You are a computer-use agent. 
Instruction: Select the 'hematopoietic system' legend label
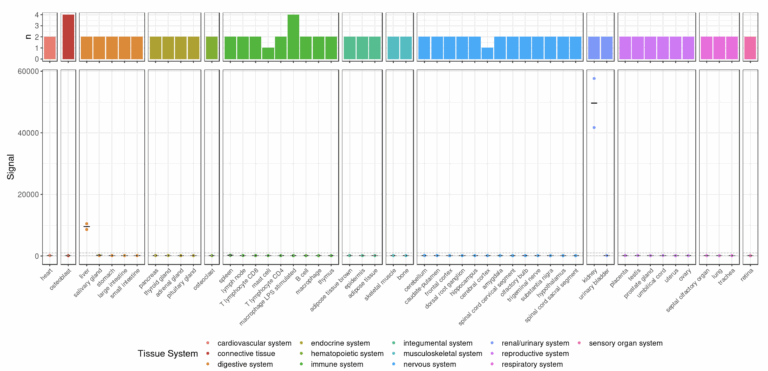[347, 353]
